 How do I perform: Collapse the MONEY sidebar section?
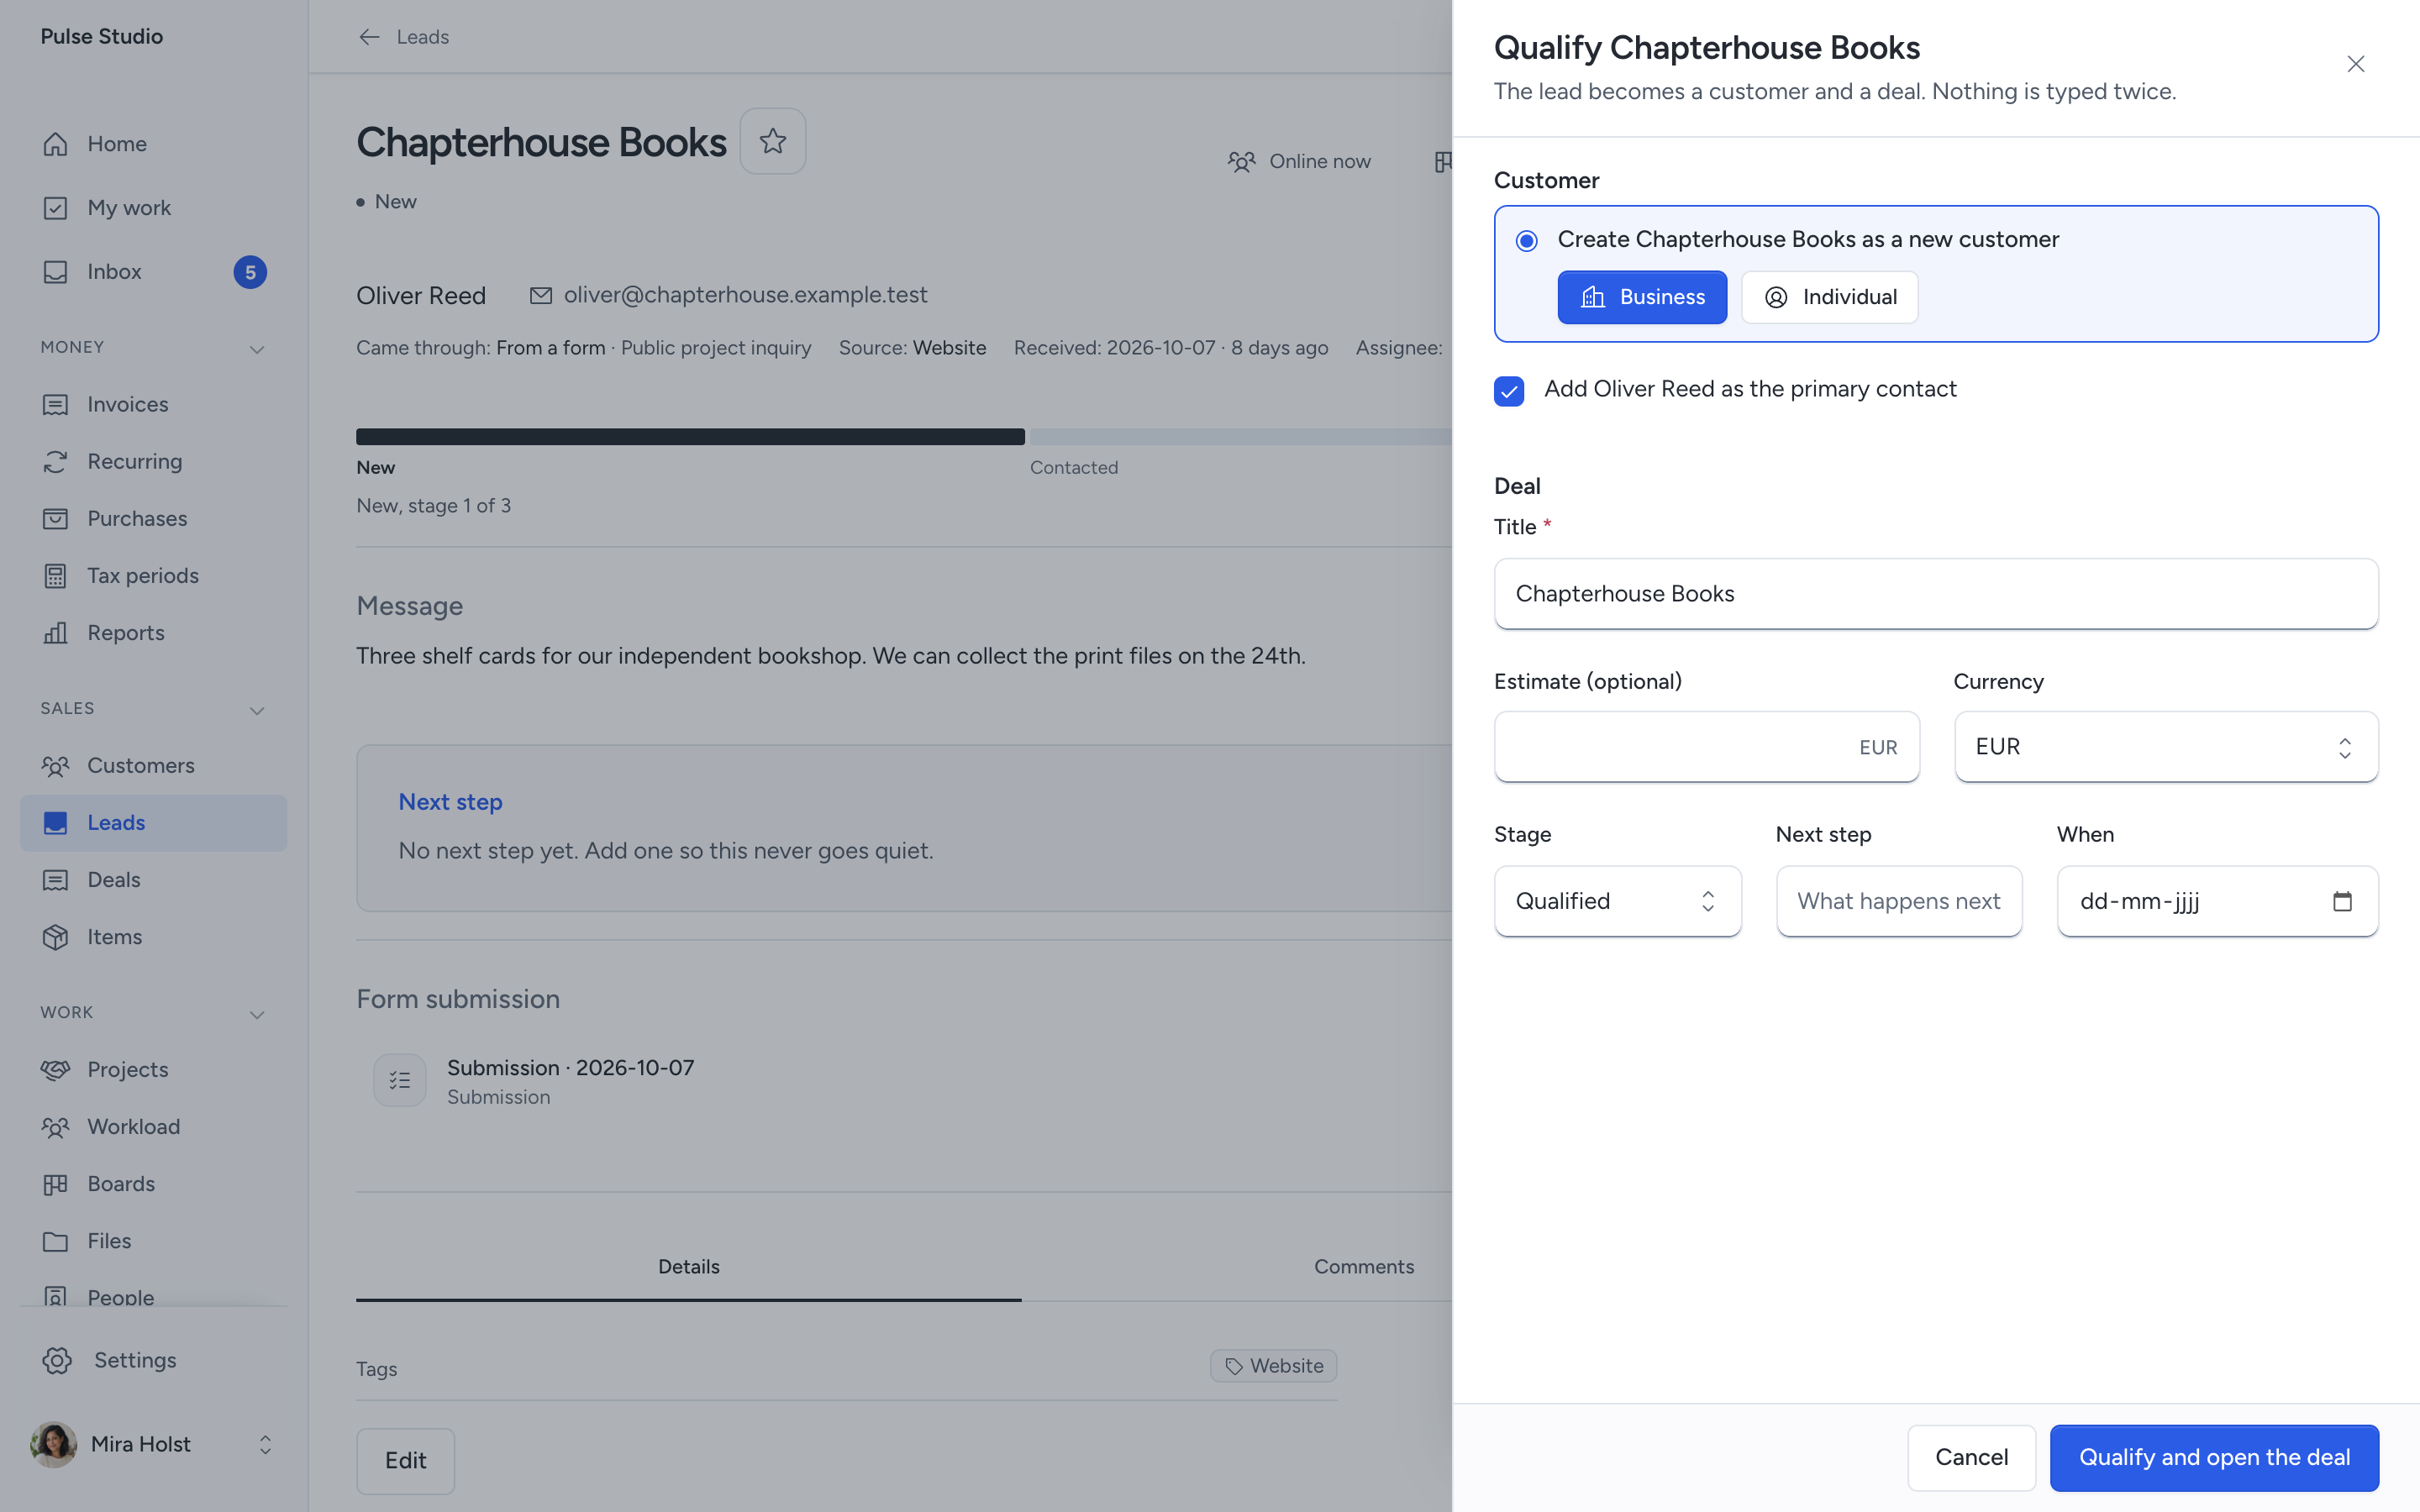pyautogui.click(x=257, y=349)
